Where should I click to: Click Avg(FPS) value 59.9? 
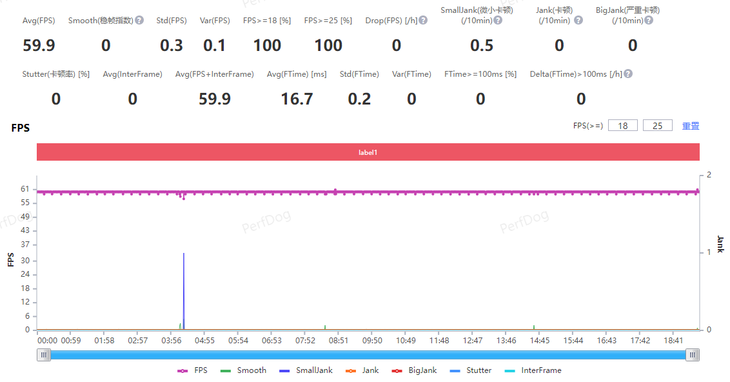[x=39, y=46]
